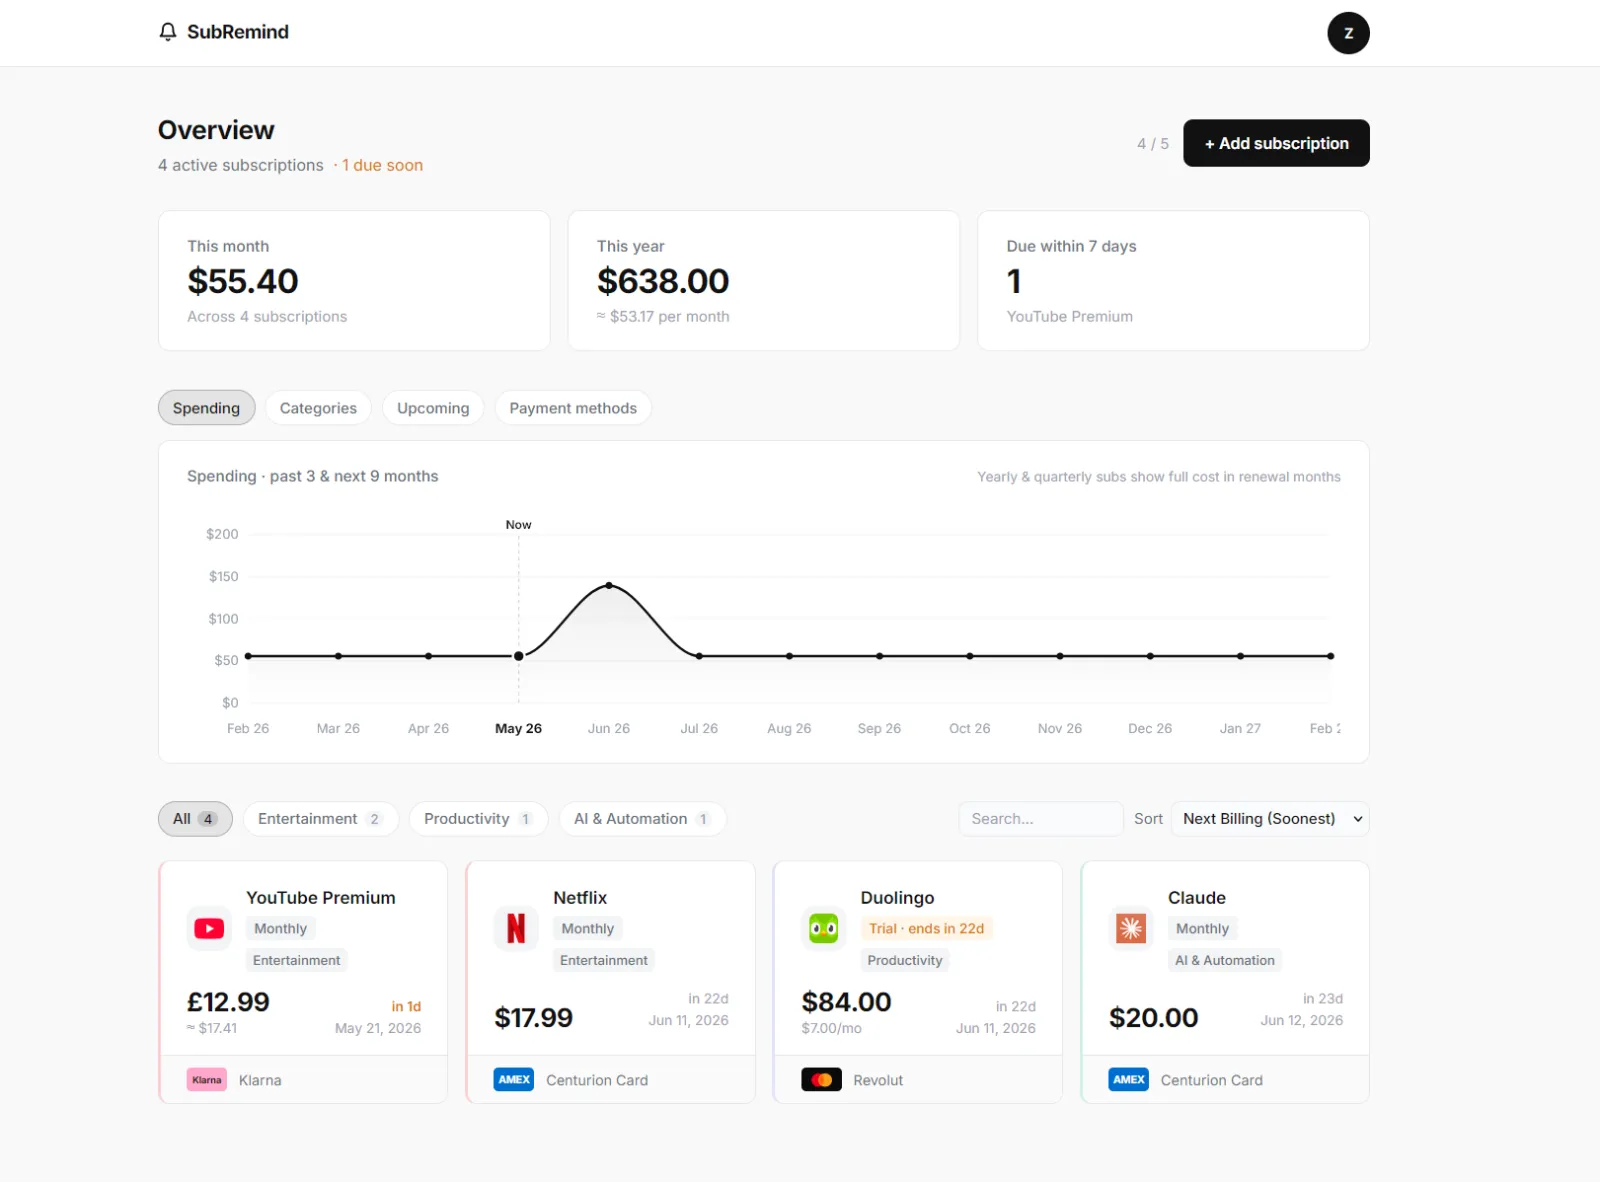Click the Claude starburst icon
This screenshot has width=1600, height=1182.
[x=1131, y=929]
